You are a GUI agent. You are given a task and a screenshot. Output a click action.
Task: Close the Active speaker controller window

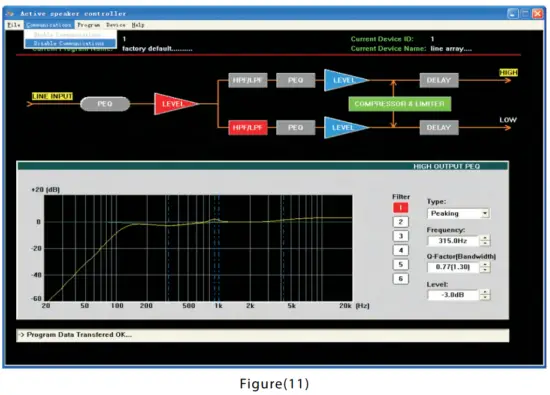pos(538,13)
